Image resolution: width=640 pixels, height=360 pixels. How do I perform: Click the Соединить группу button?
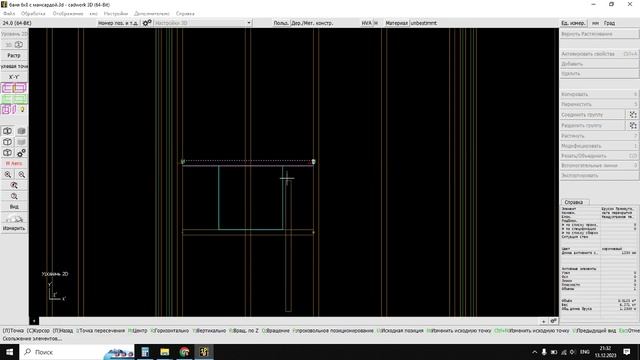[x=592, y=115]
